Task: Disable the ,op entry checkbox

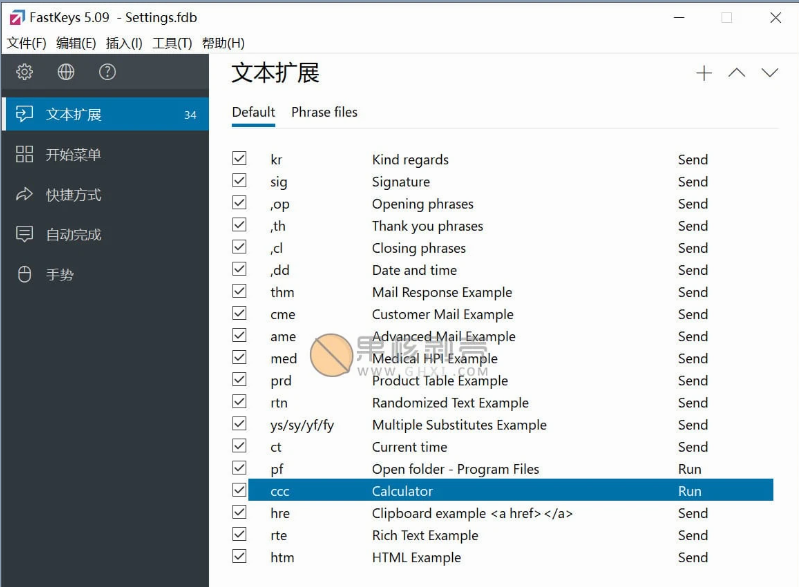Action: [x=239, y=202]
